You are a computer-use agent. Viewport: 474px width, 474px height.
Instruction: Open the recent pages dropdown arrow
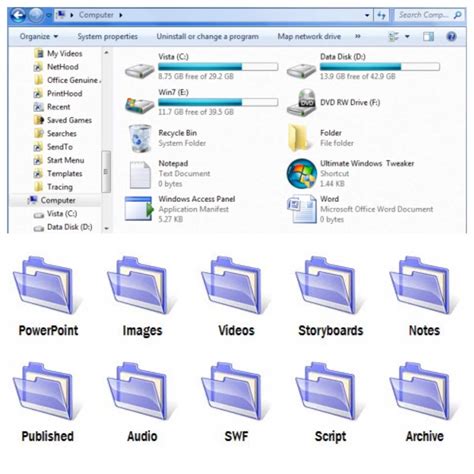(49, 15)
